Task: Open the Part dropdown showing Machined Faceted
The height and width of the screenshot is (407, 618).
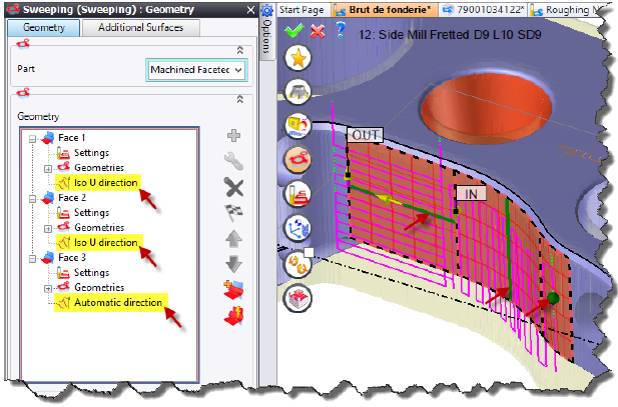Action: pyautogui.click(x=196, y=70)
